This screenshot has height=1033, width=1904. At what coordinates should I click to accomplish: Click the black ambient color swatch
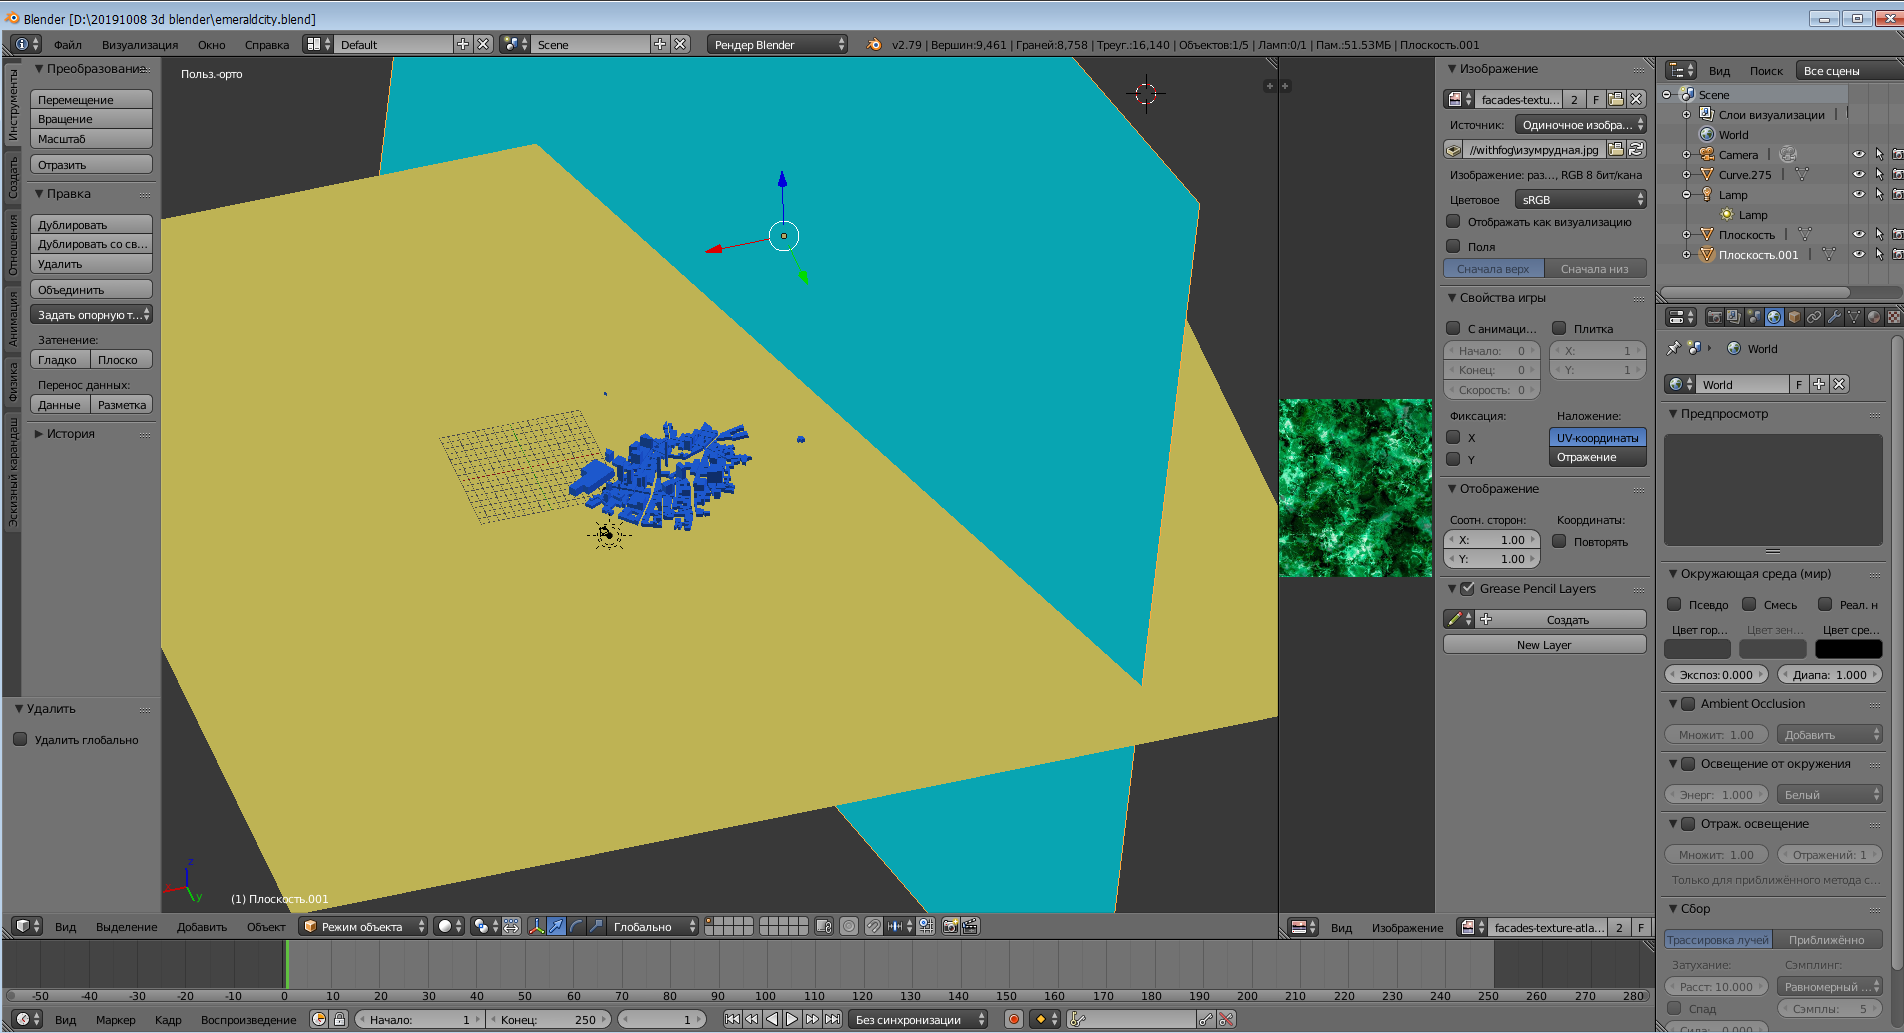[1848, 649]
